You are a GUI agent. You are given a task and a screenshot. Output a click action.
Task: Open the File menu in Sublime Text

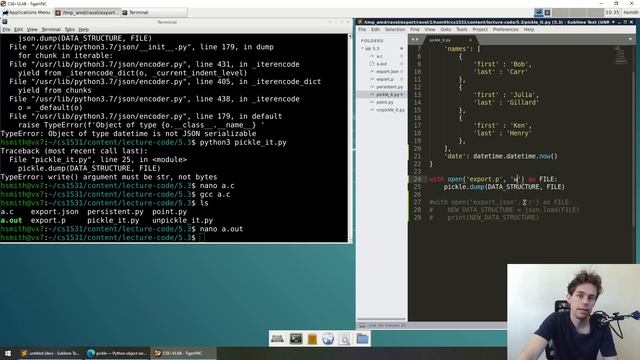(x=362, y=29)
